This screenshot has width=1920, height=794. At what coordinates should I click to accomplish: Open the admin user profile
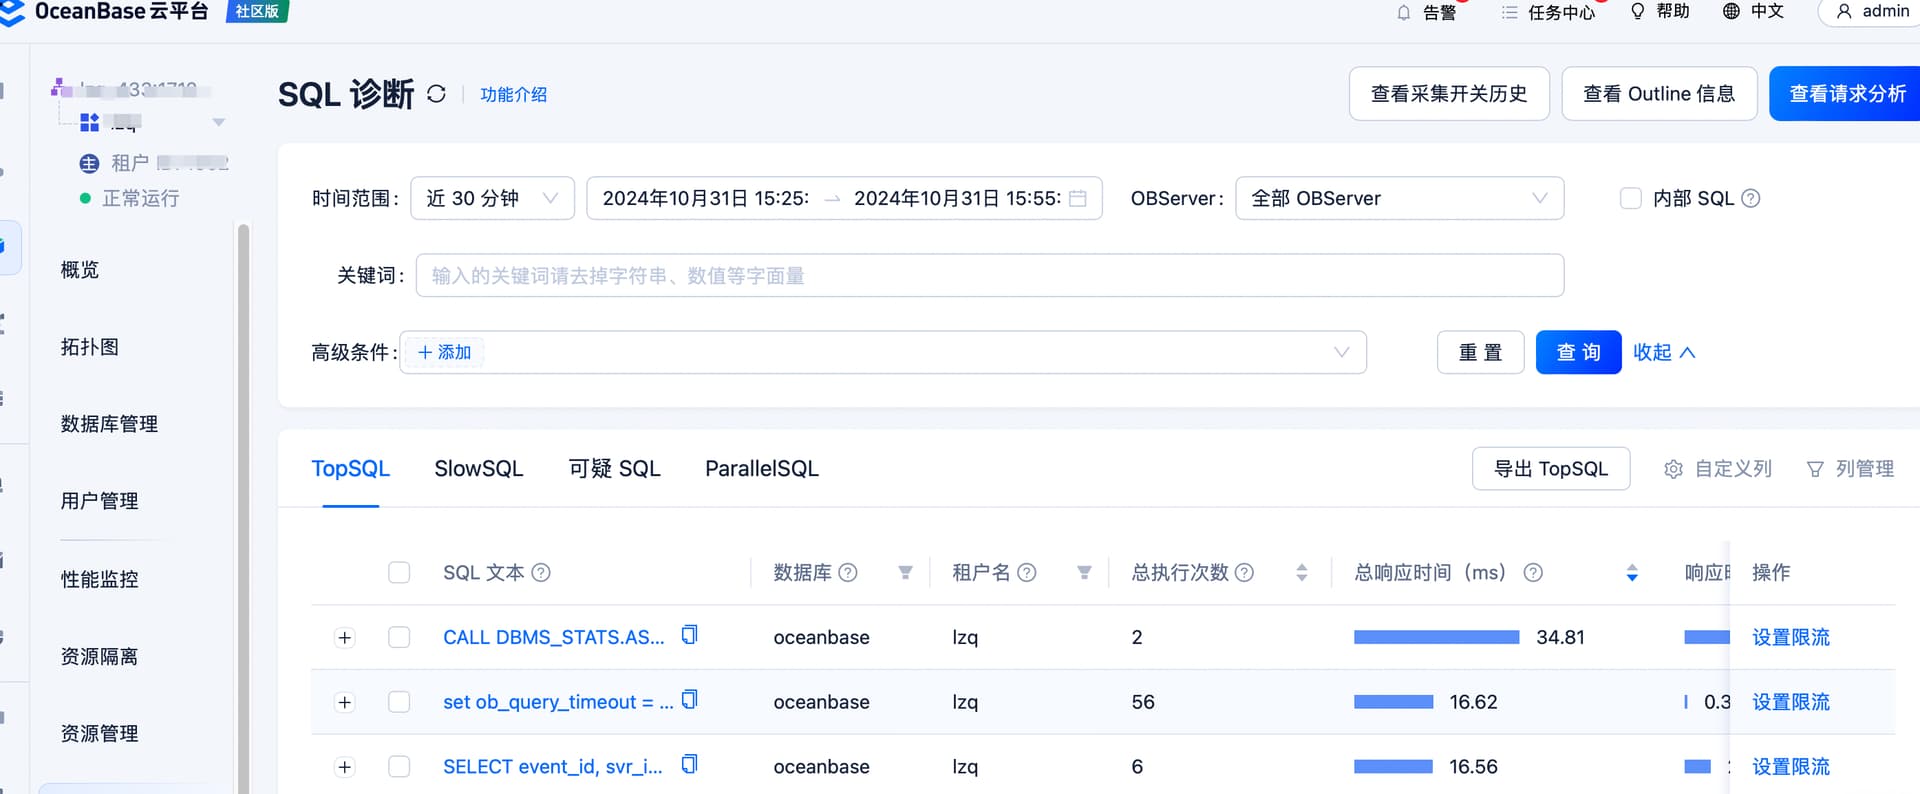tap(1872, 11)
